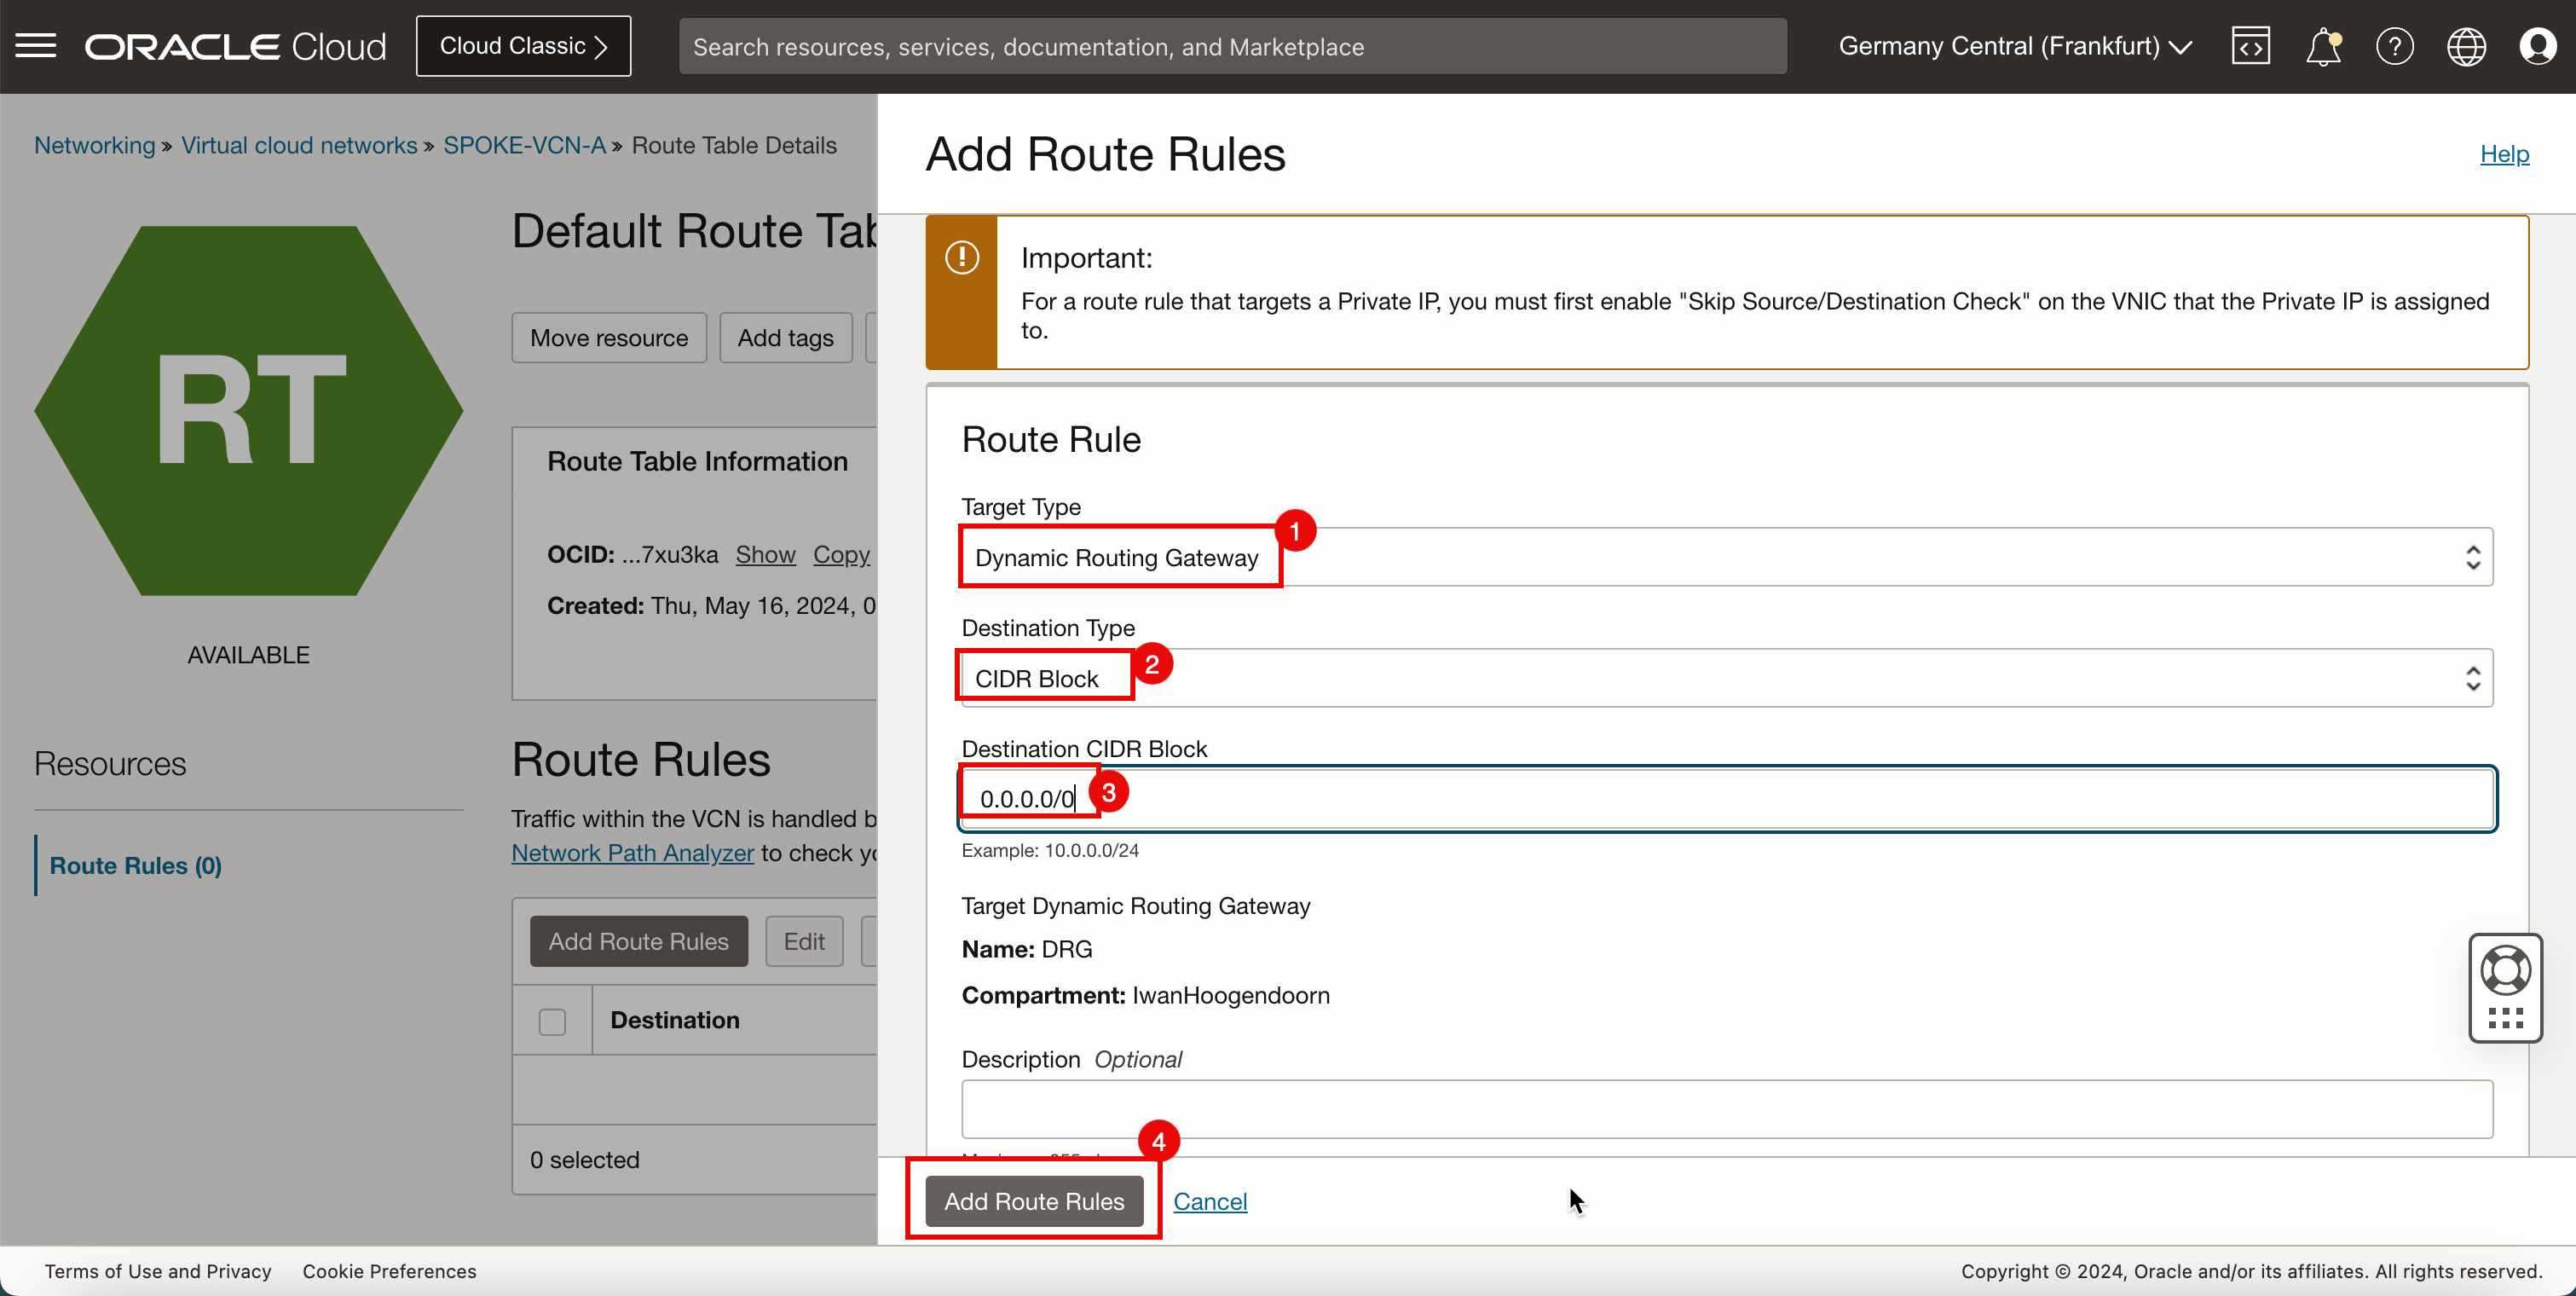
Task: Click the Add Route Rules submit button
Action: point(1034,1201)
